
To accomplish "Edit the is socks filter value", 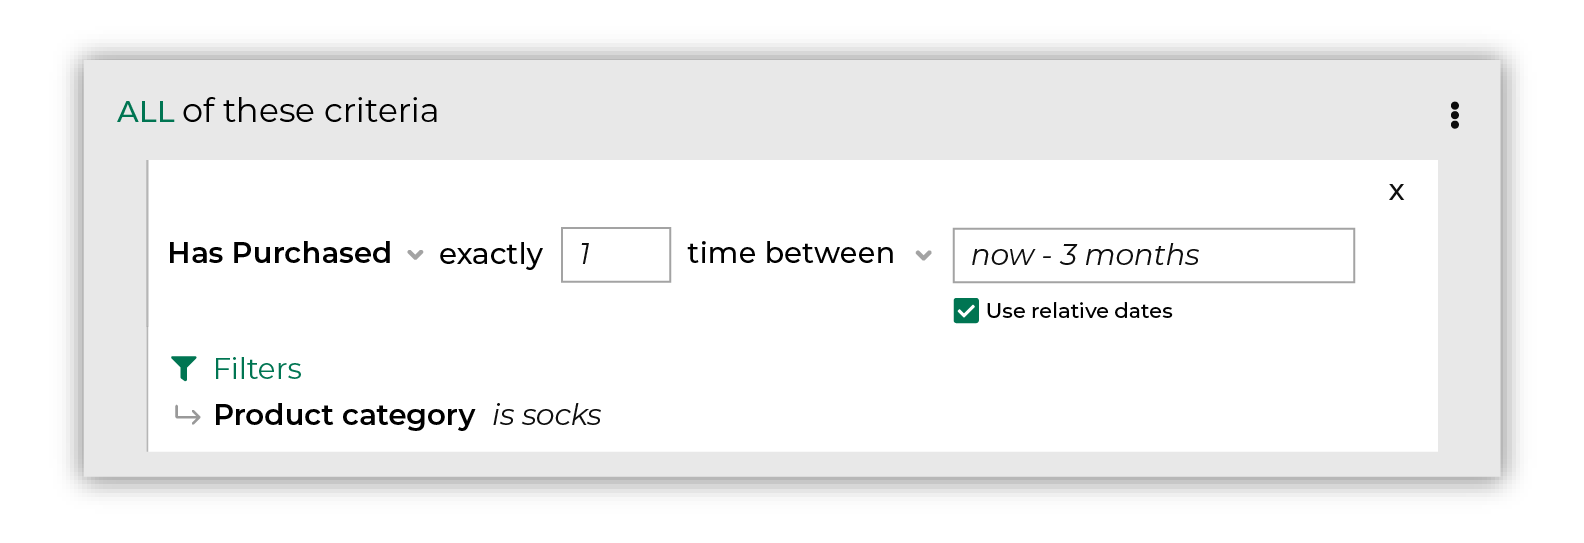I will [x=546, y=415].
